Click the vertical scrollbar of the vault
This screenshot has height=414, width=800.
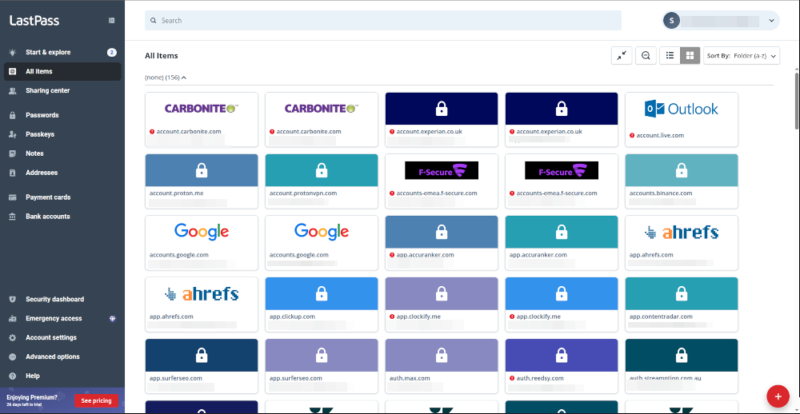click(797, 100)
